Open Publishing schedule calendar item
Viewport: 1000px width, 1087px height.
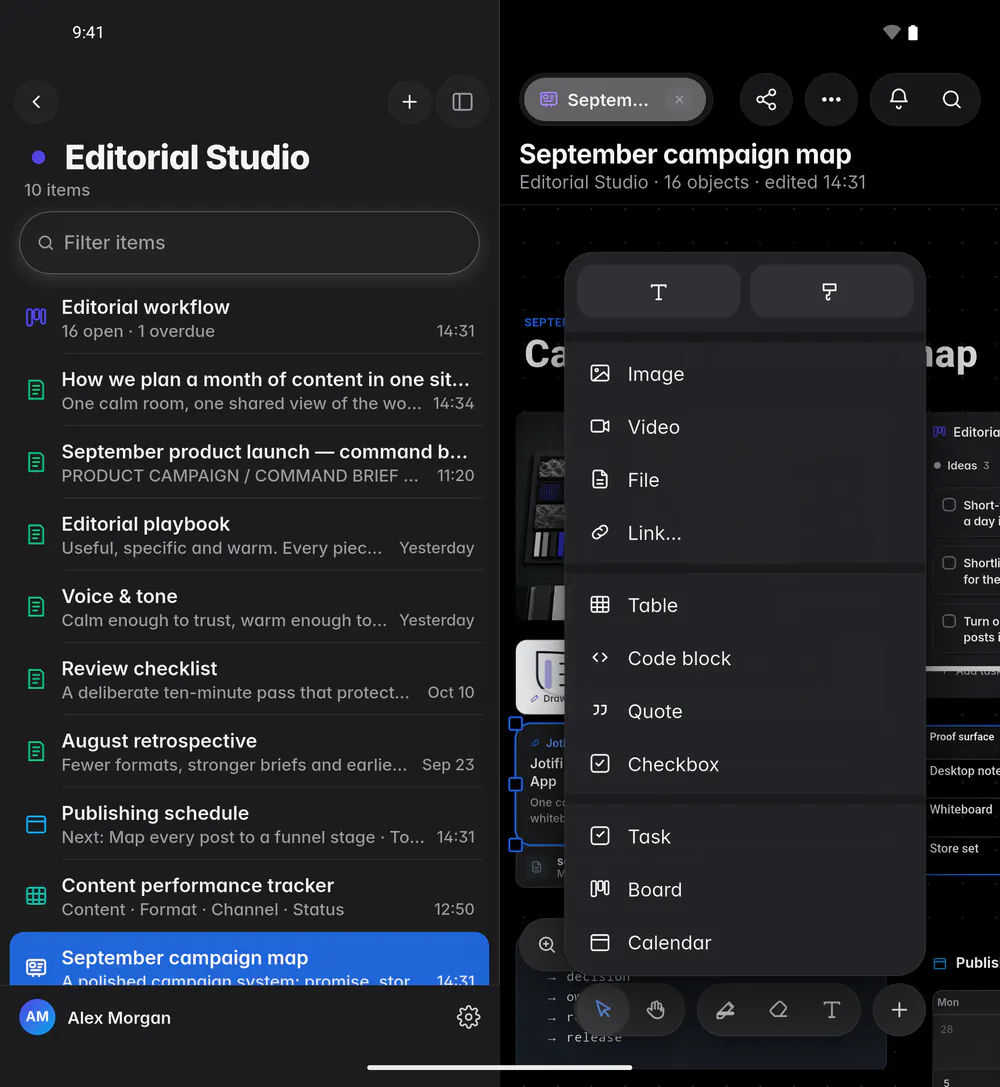tap(249, 824)
